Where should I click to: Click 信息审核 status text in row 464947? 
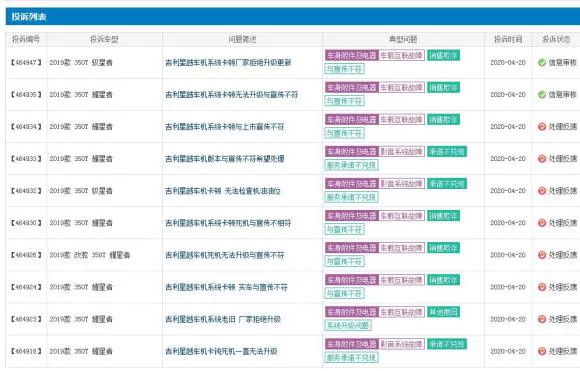pos(562,63)
